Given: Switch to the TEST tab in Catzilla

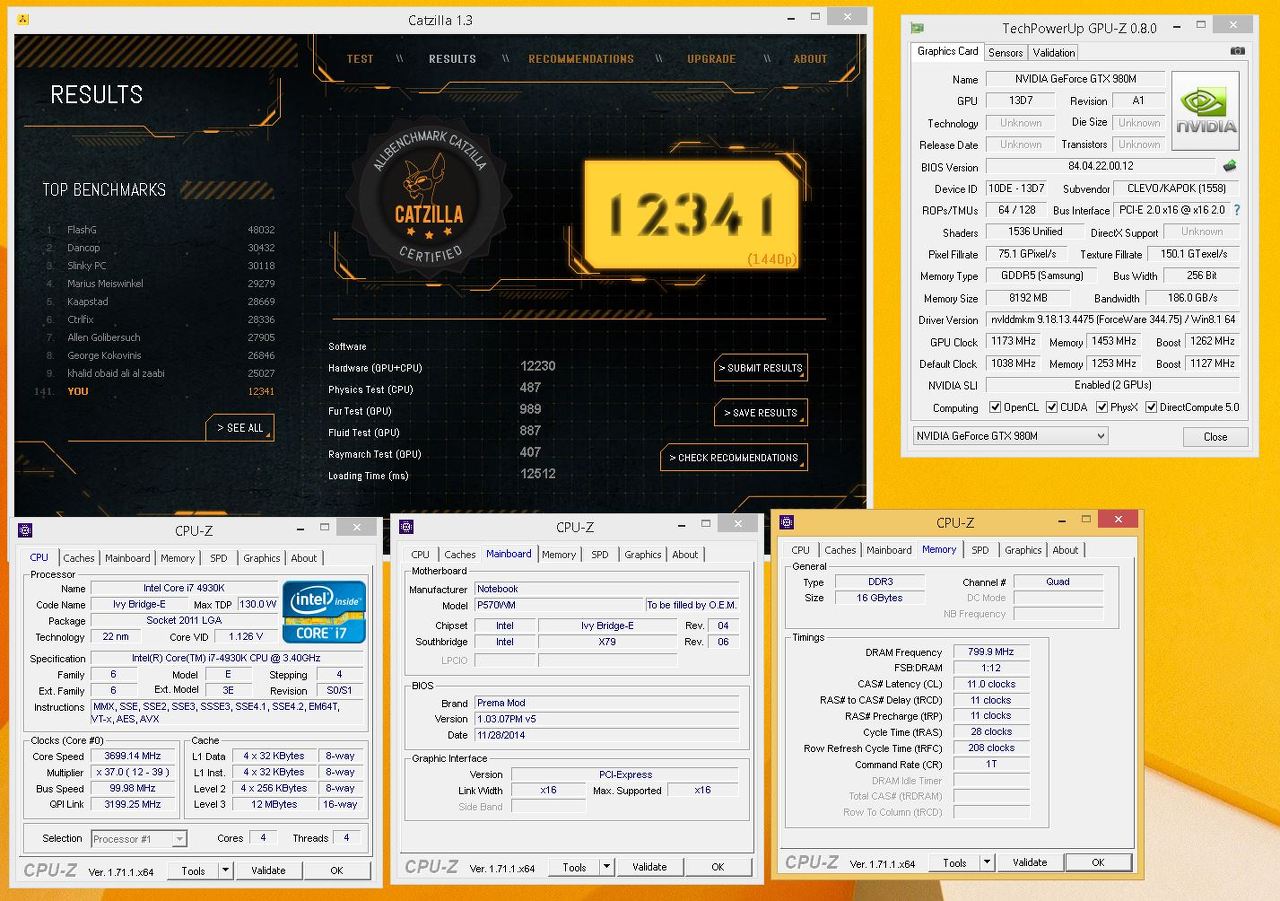Looking at the screenshot, I should coord(360,59).
